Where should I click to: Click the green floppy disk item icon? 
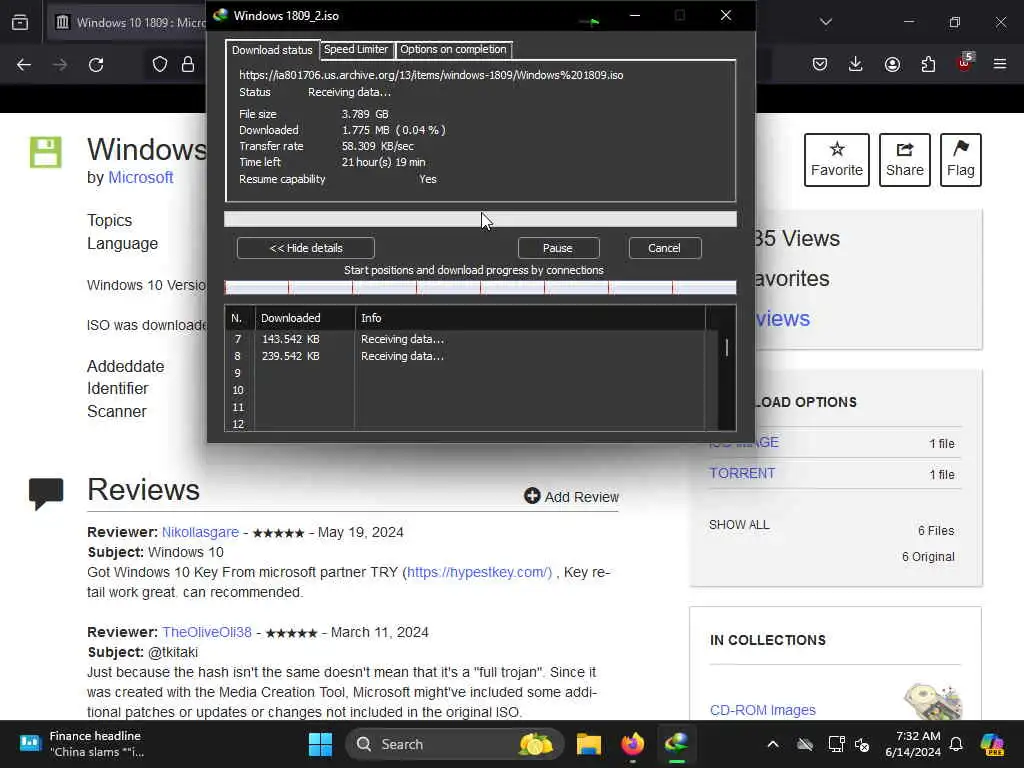point(46,152)
